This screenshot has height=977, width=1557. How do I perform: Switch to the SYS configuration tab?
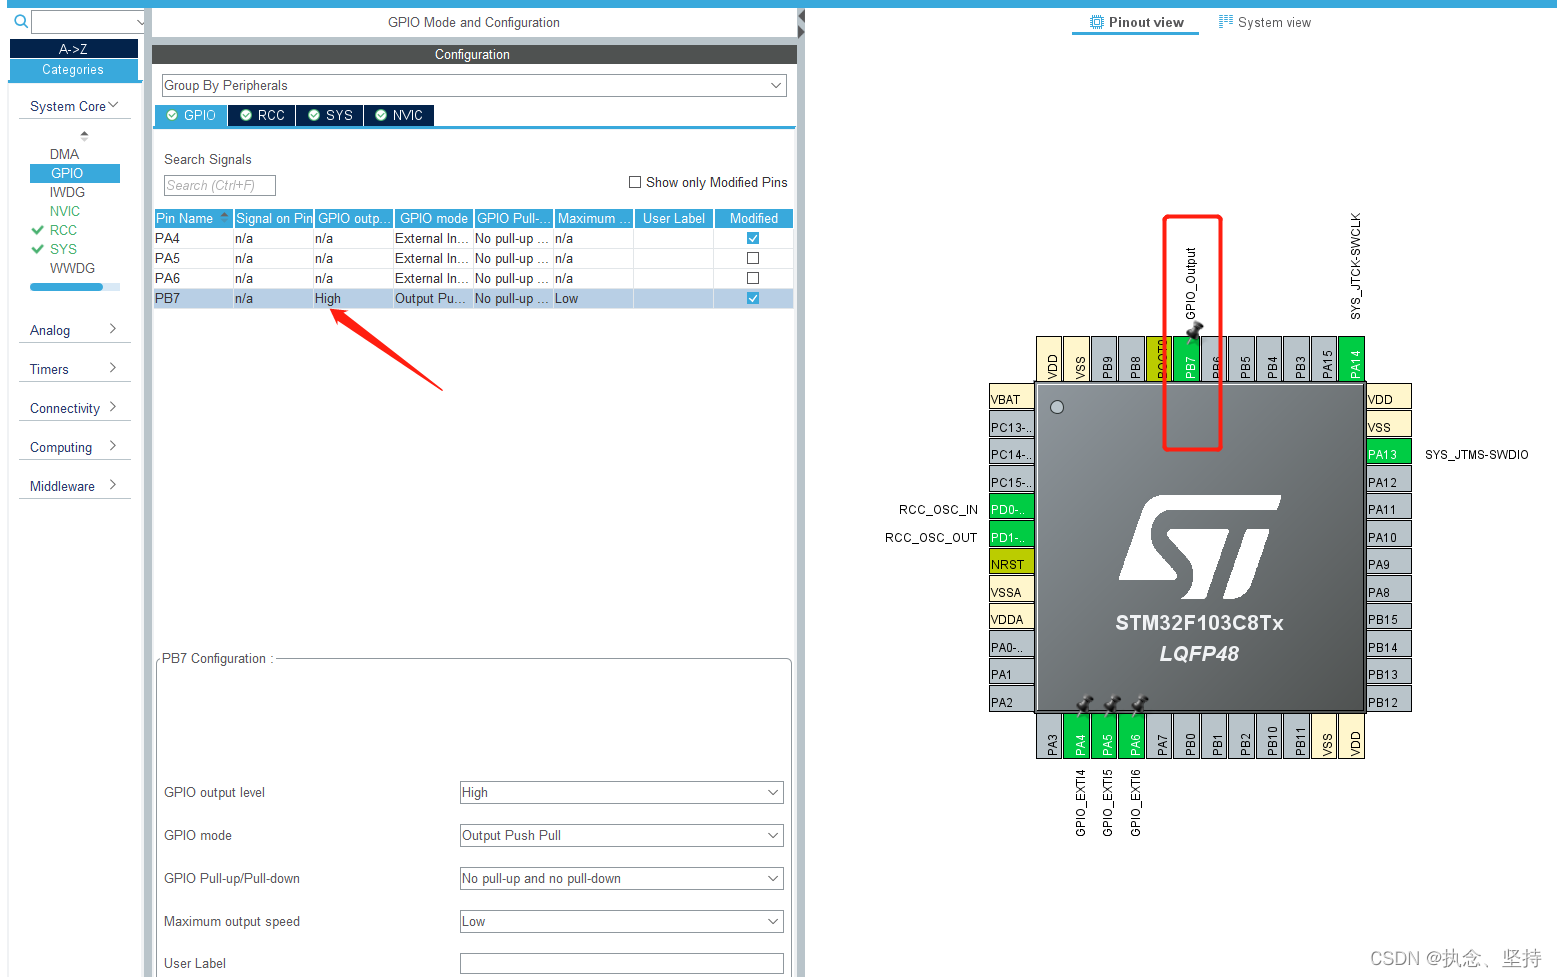330,115
